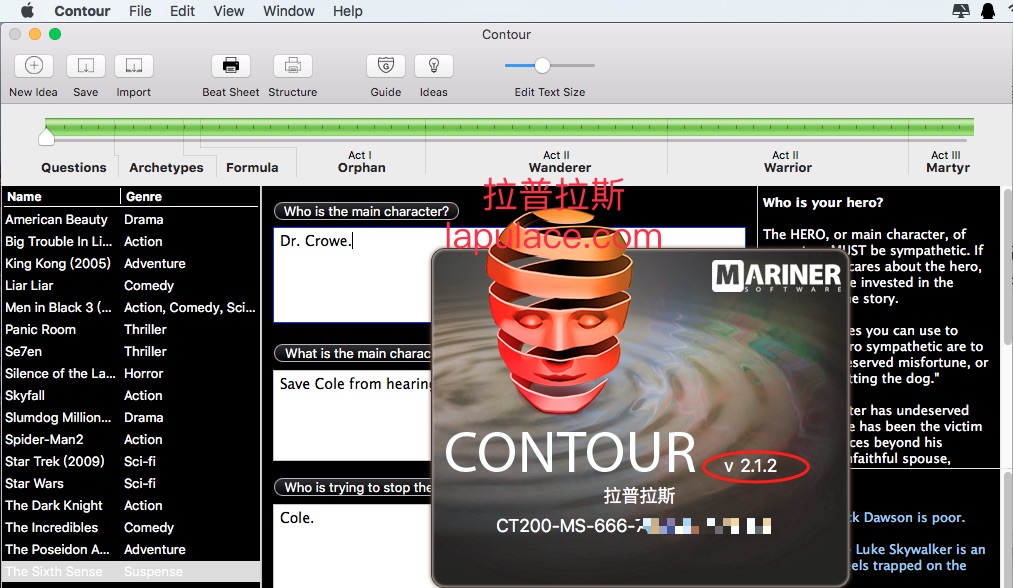The width and height of the screenshot is (1013, 588).
Task: Switch to the Archetypes tab
Action: (x=166, y=167)
